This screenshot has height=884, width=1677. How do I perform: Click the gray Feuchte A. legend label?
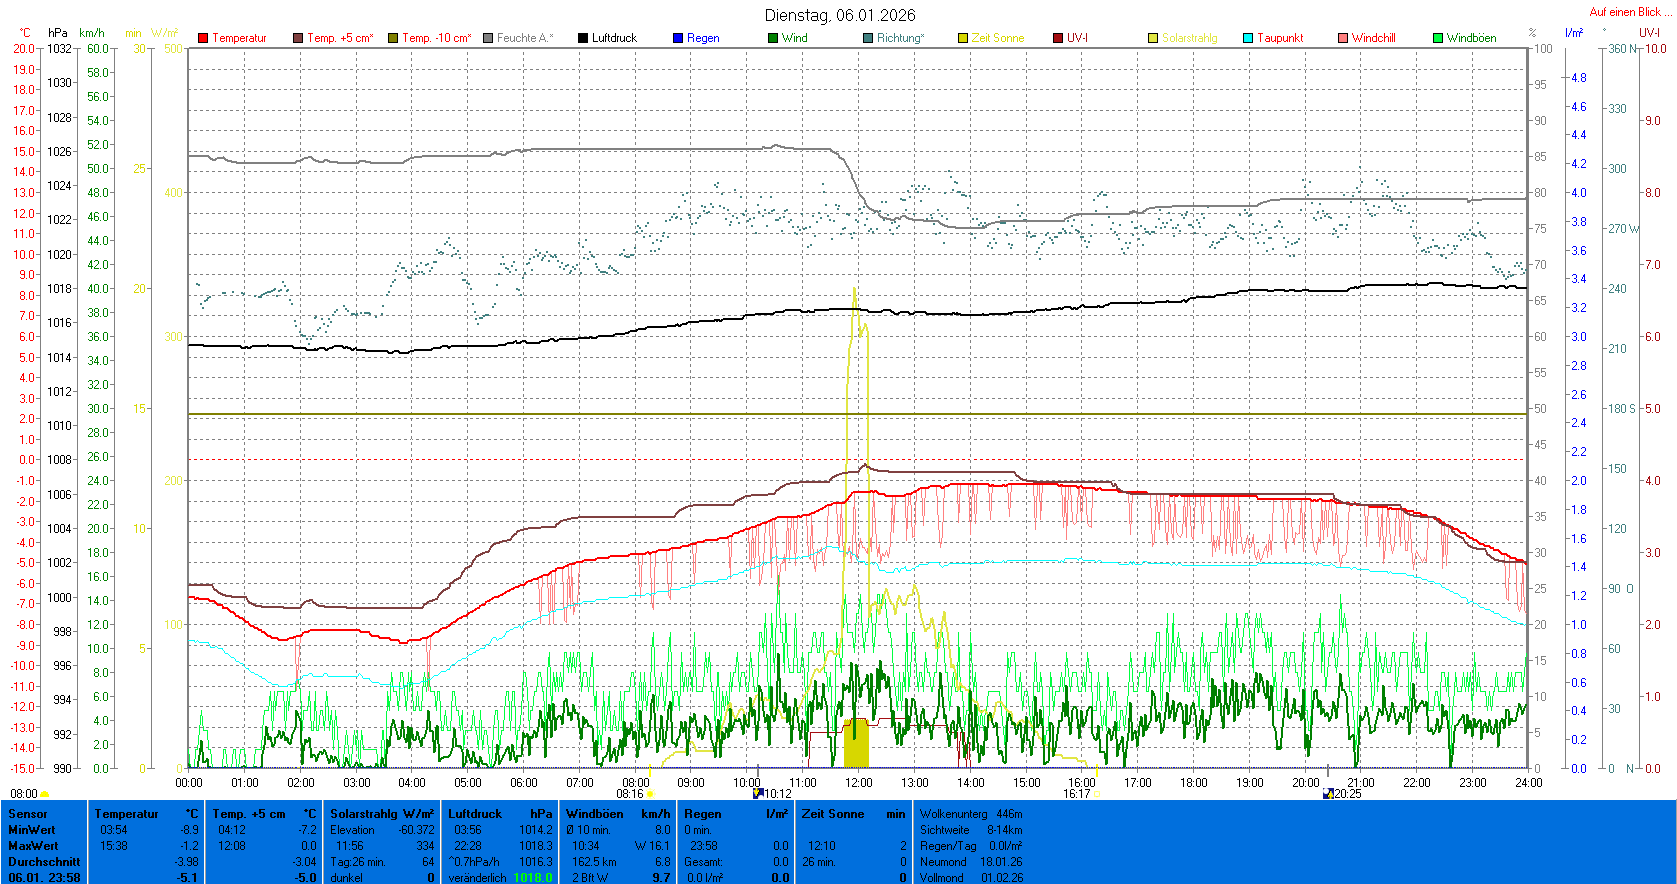coord(524,38)
